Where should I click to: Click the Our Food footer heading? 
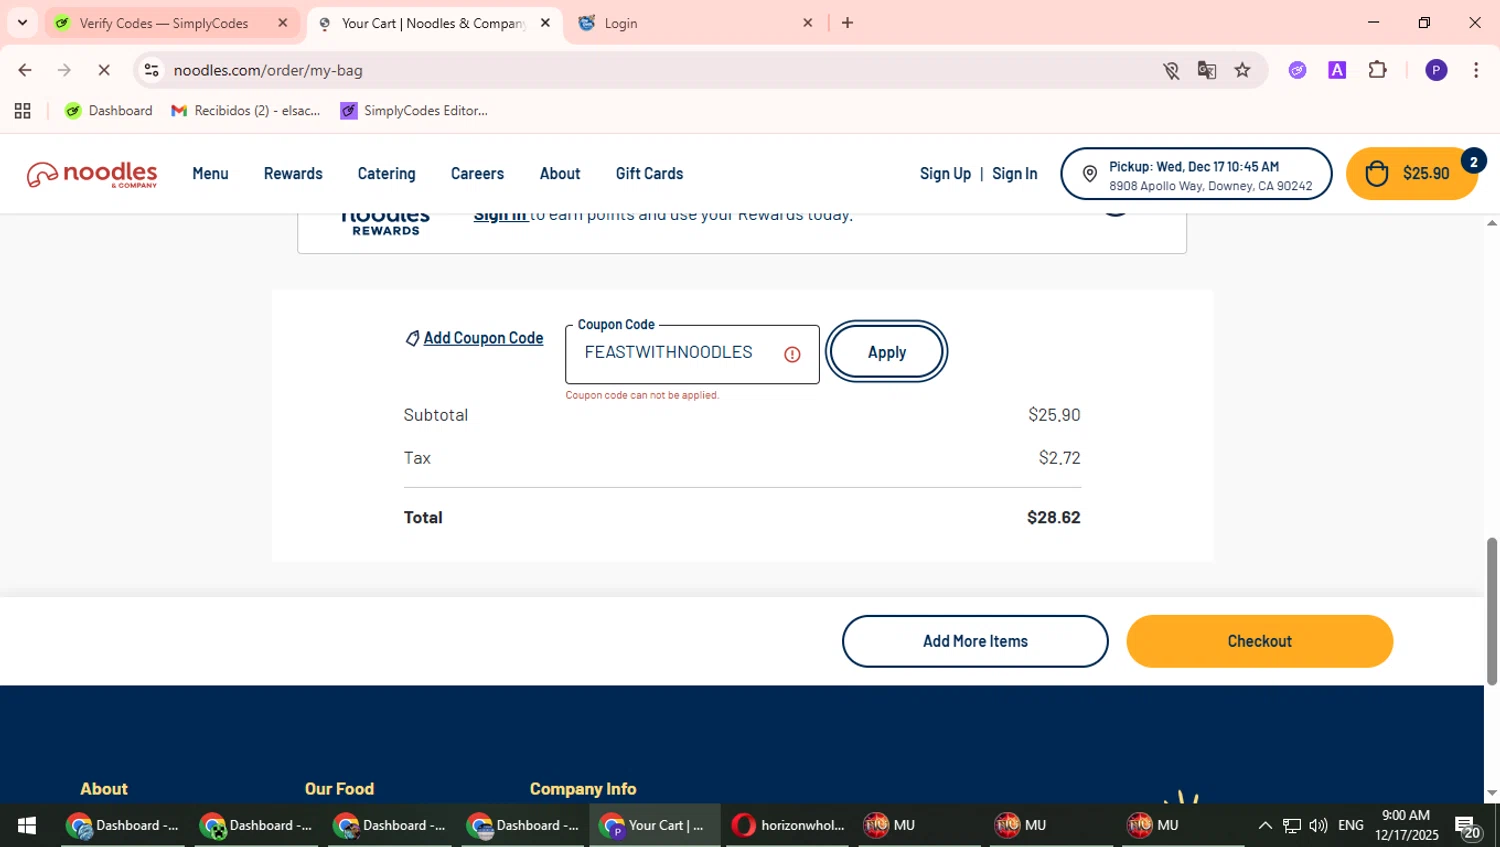[339, 789]
